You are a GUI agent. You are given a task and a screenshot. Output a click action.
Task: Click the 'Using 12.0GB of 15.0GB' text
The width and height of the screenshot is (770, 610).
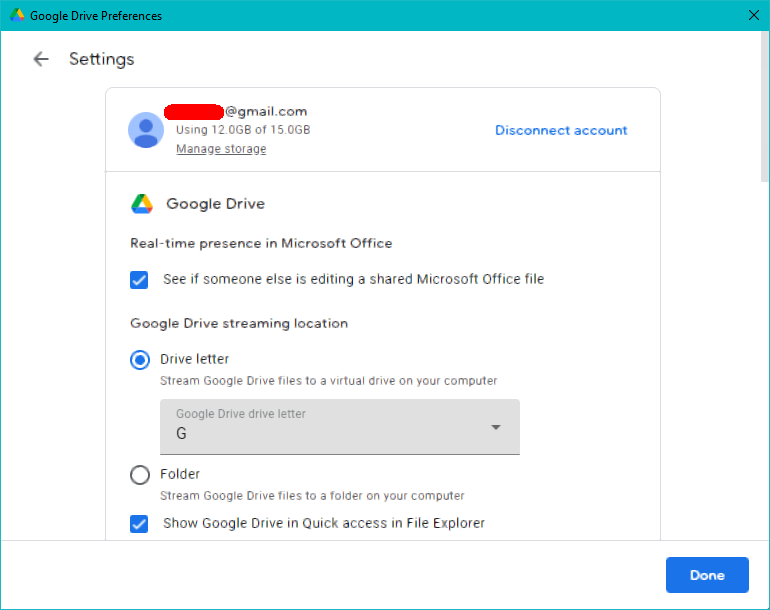243,130
